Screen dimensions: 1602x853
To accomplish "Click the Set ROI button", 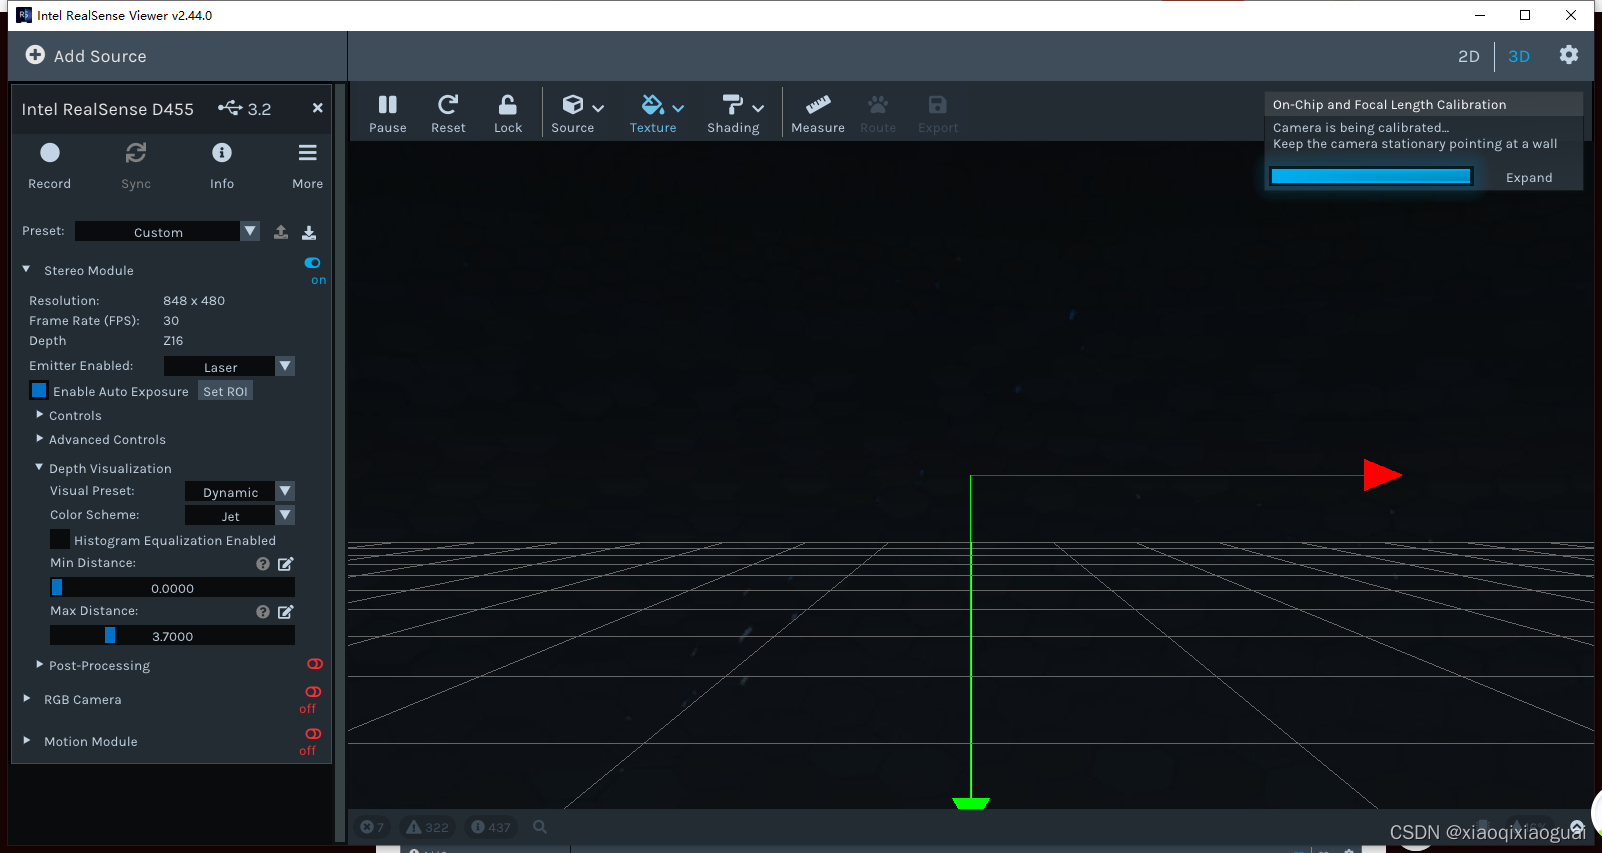I will point(225,391).
